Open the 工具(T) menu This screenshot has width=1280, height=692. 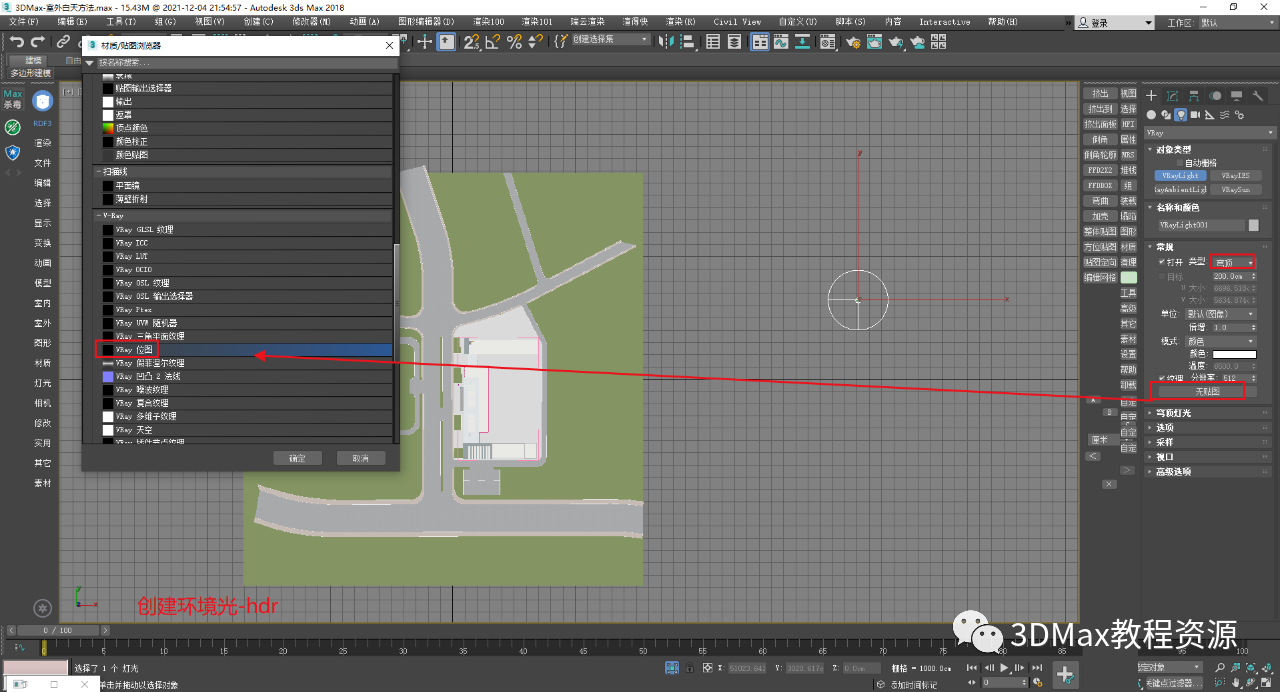pos(121,22)
